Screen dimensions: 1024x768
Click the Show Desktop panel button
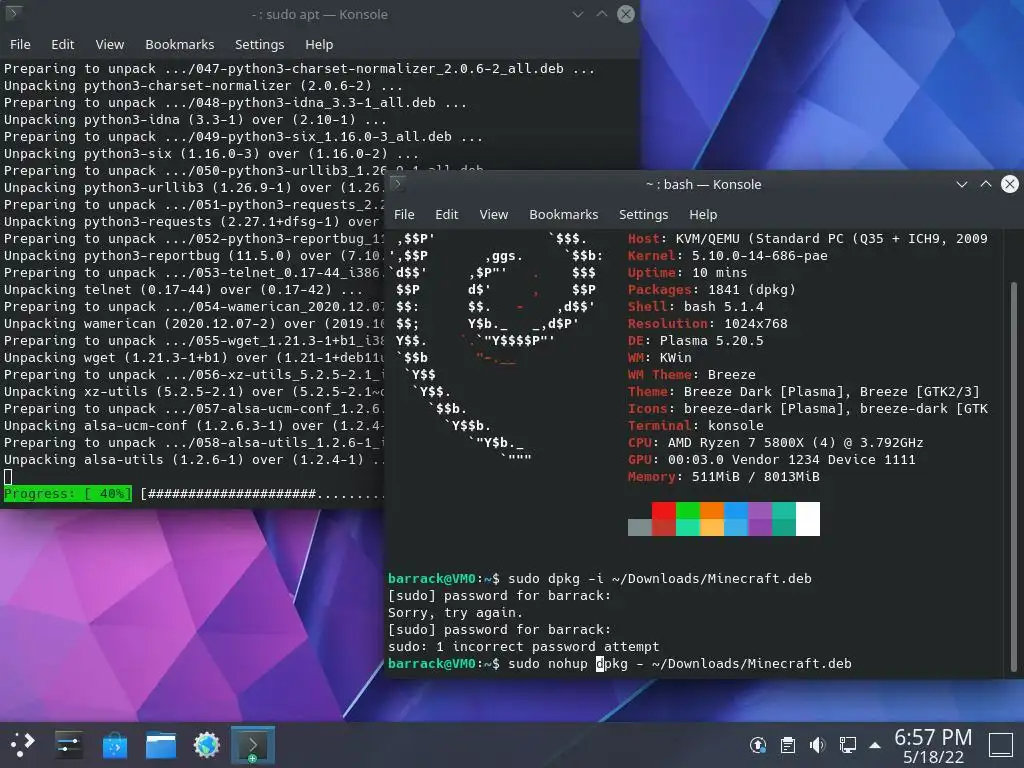click(x=1000, y=745)
